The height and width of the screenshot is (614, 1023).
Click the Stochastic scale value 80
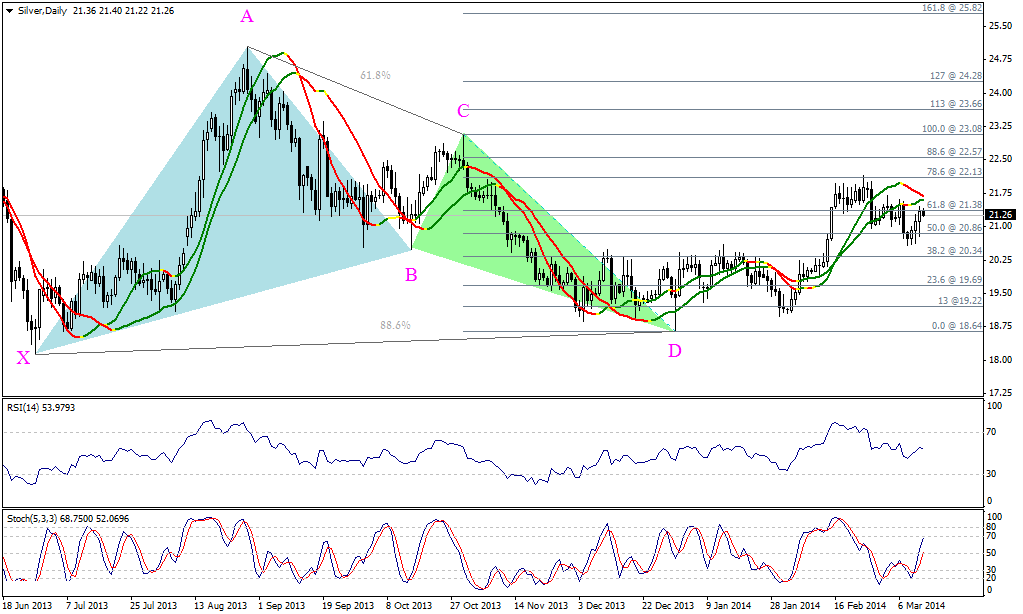coord(991,527)
